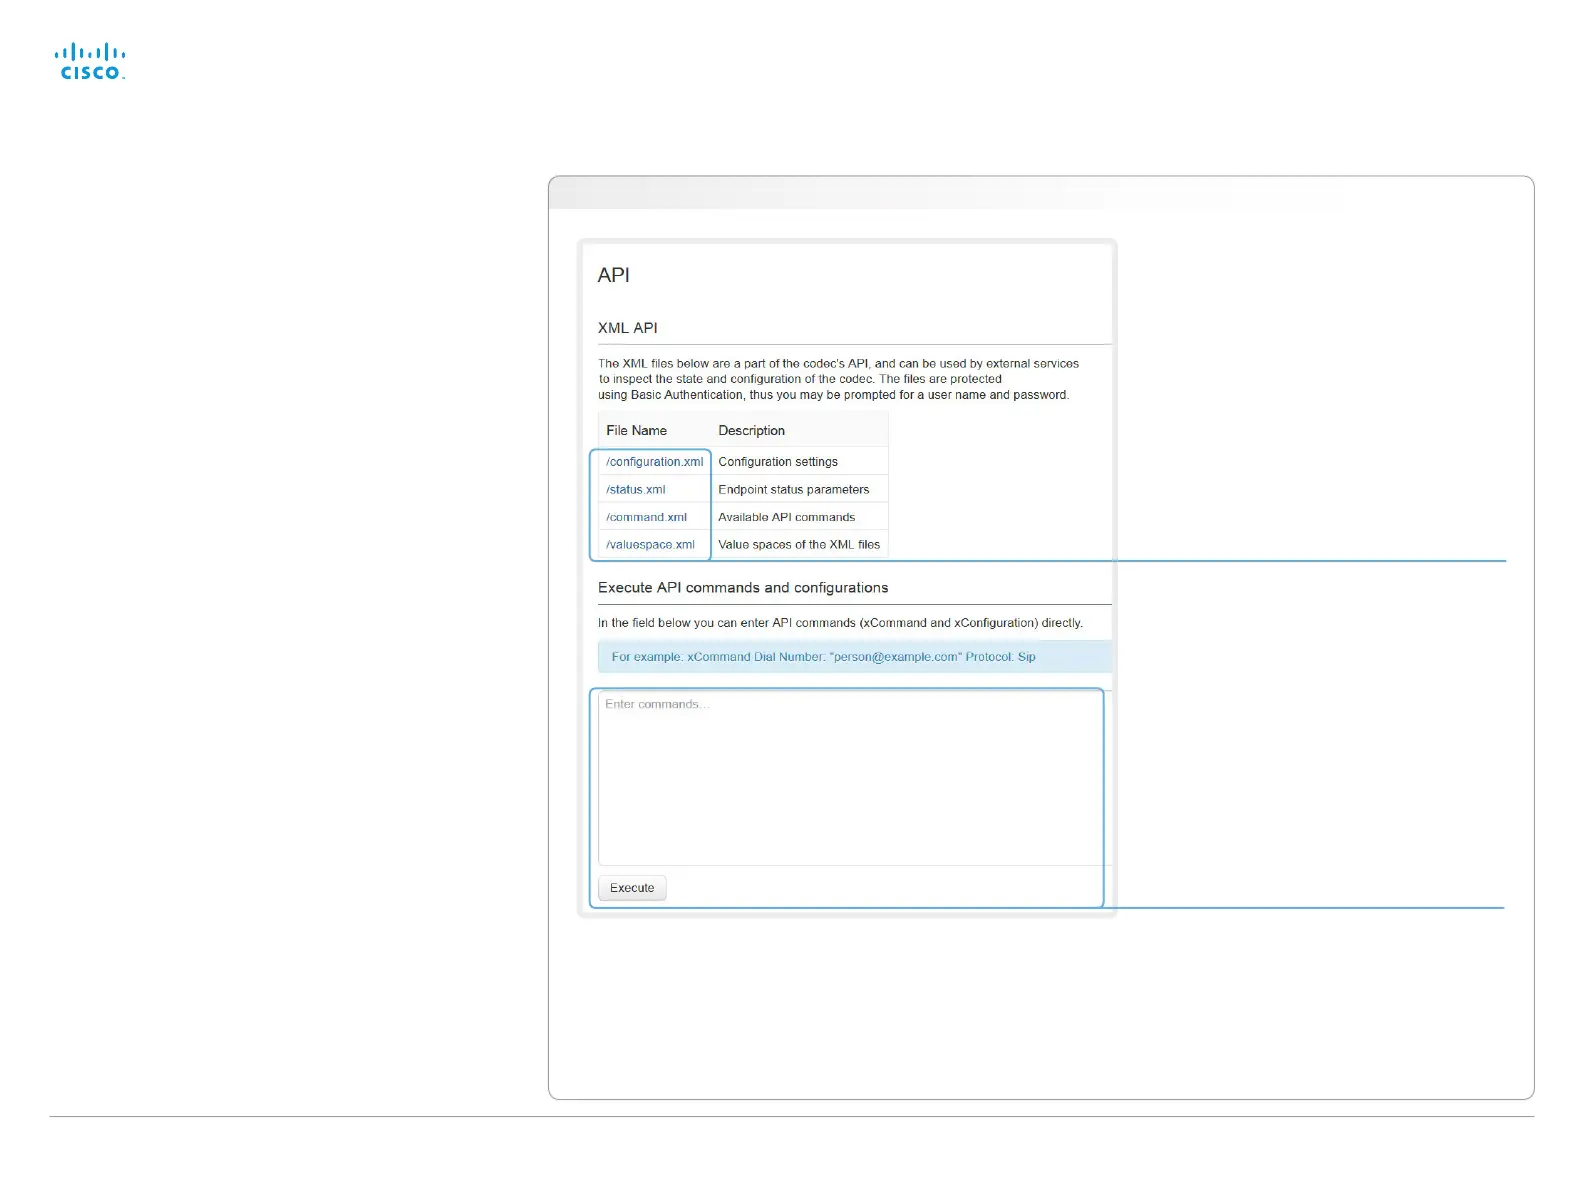The width and height of the screenshot is (1584, 1191).
Task: Select the 'Available API commands' description cell
Action: (786, 517)
